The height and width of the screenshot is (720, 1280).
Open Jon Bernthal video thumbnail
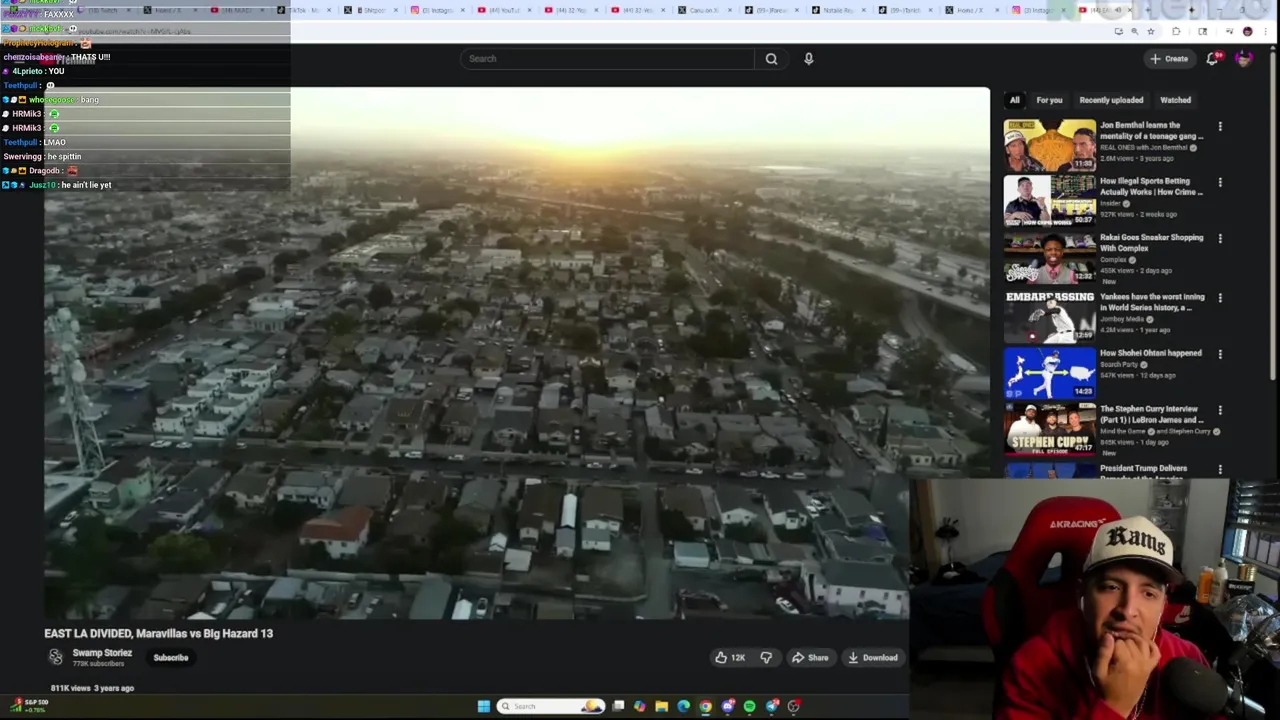(x=1050, y=145)
